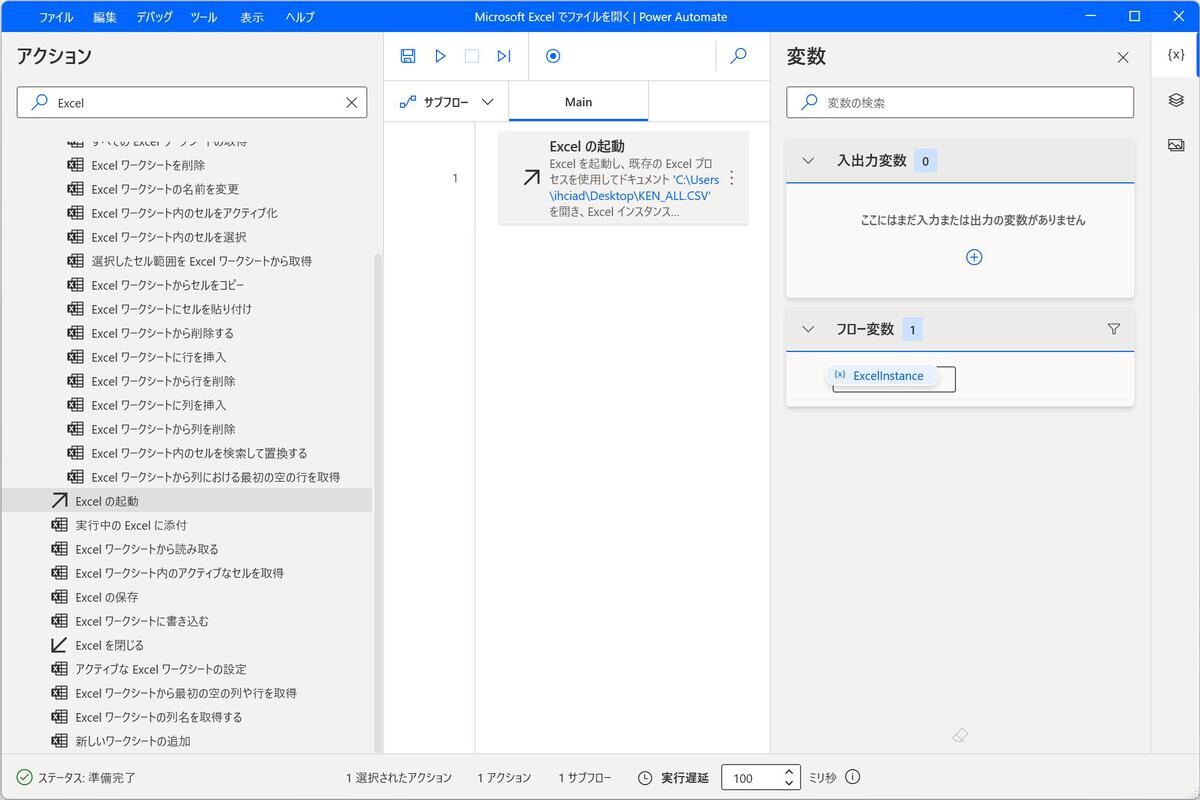Click the 実行遅延 value field showing 100

pos(752,778)
